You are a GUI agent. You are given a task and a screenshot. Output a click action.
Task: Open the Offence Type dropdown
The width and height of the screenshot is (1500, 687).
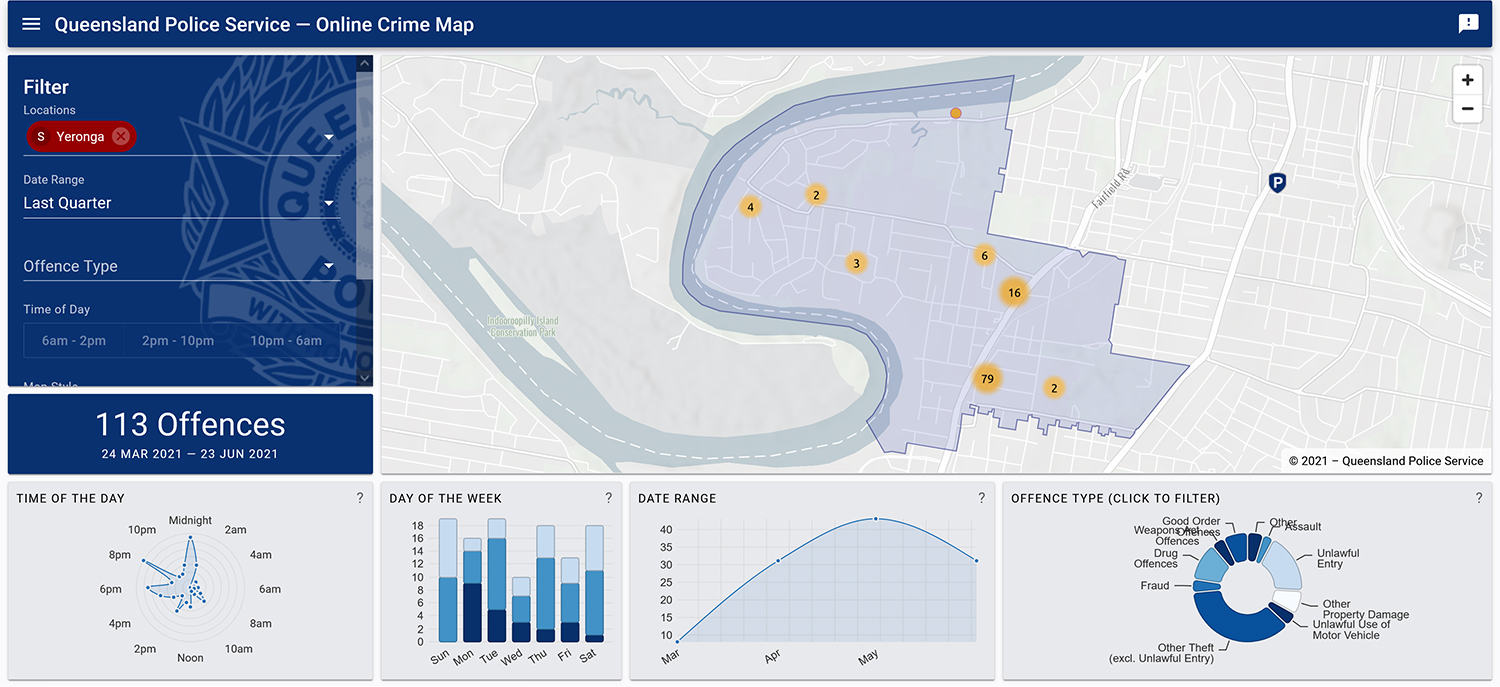pos(181,266)
